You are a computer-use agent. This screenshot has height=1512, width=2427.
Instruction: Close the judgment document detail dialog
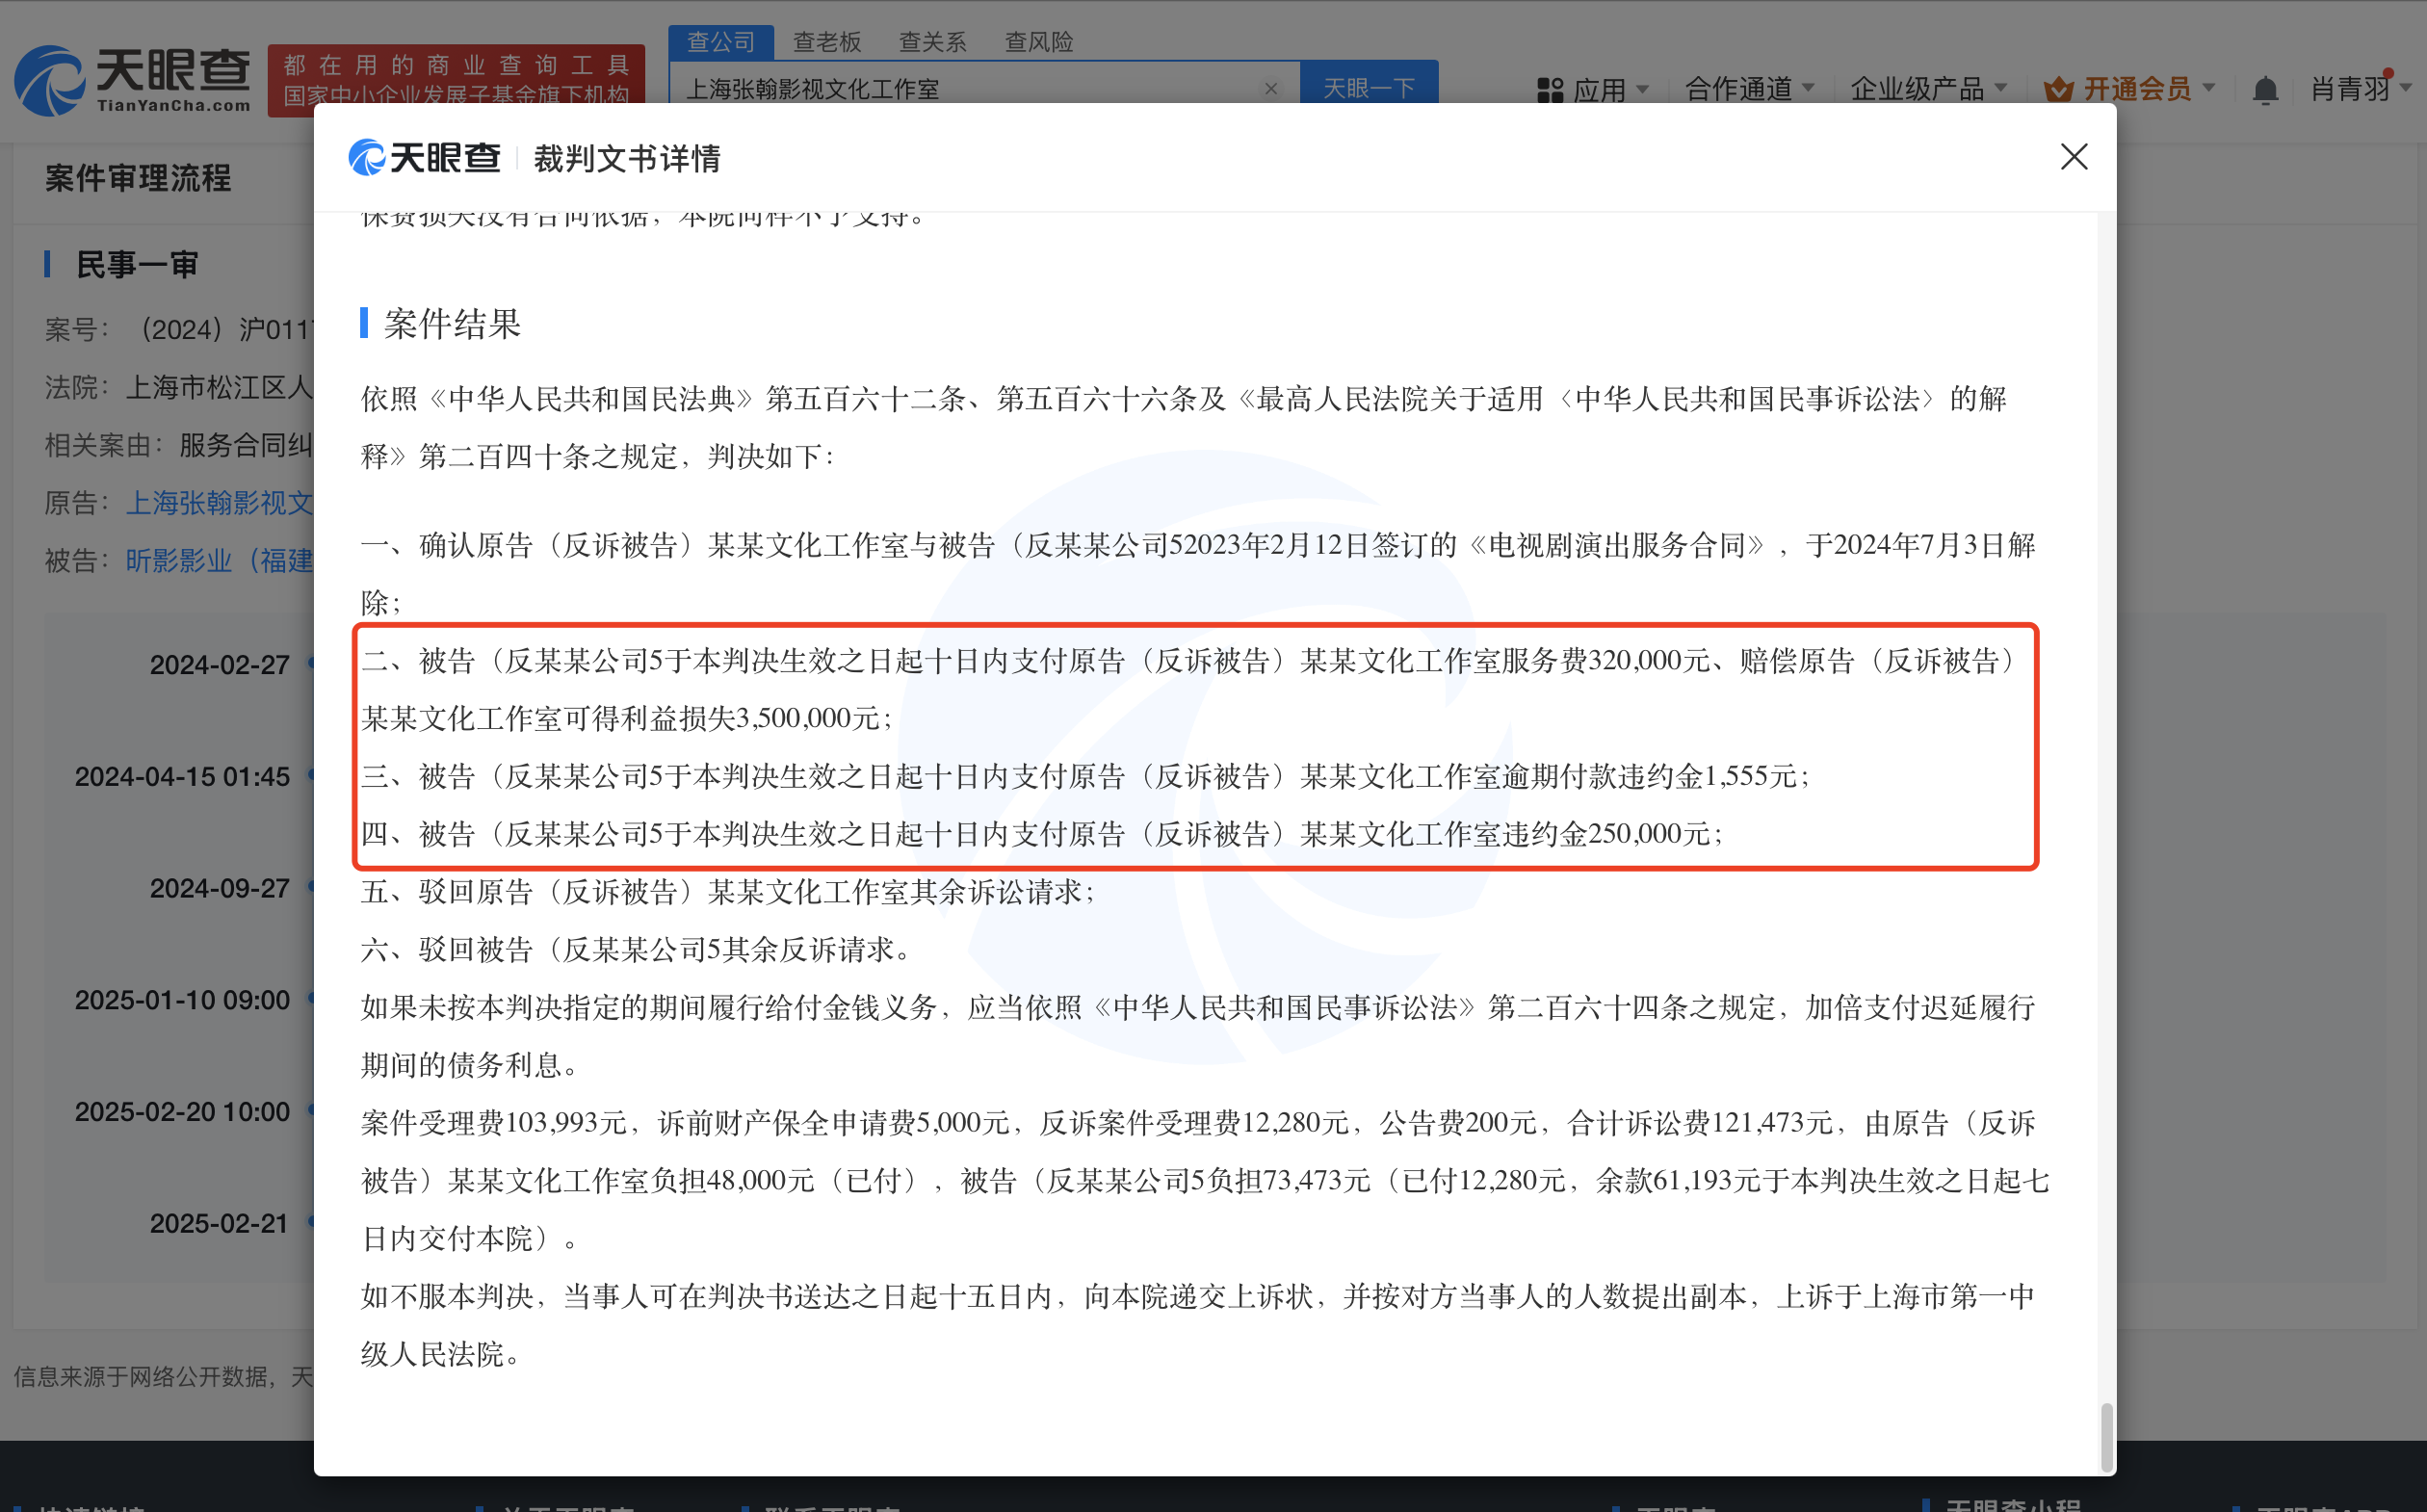[x=2073, y=156]
